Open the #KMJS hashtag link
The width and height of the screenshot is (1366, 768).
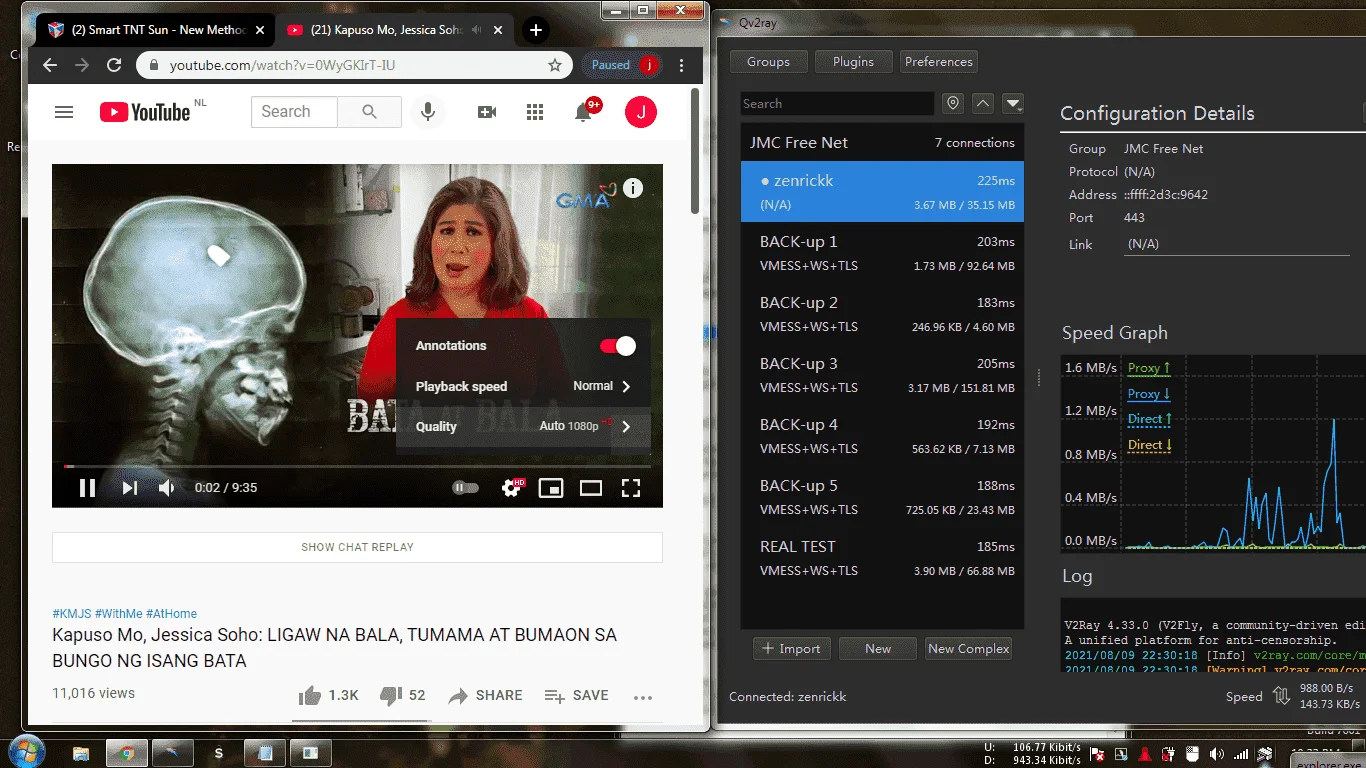point(72,614)
